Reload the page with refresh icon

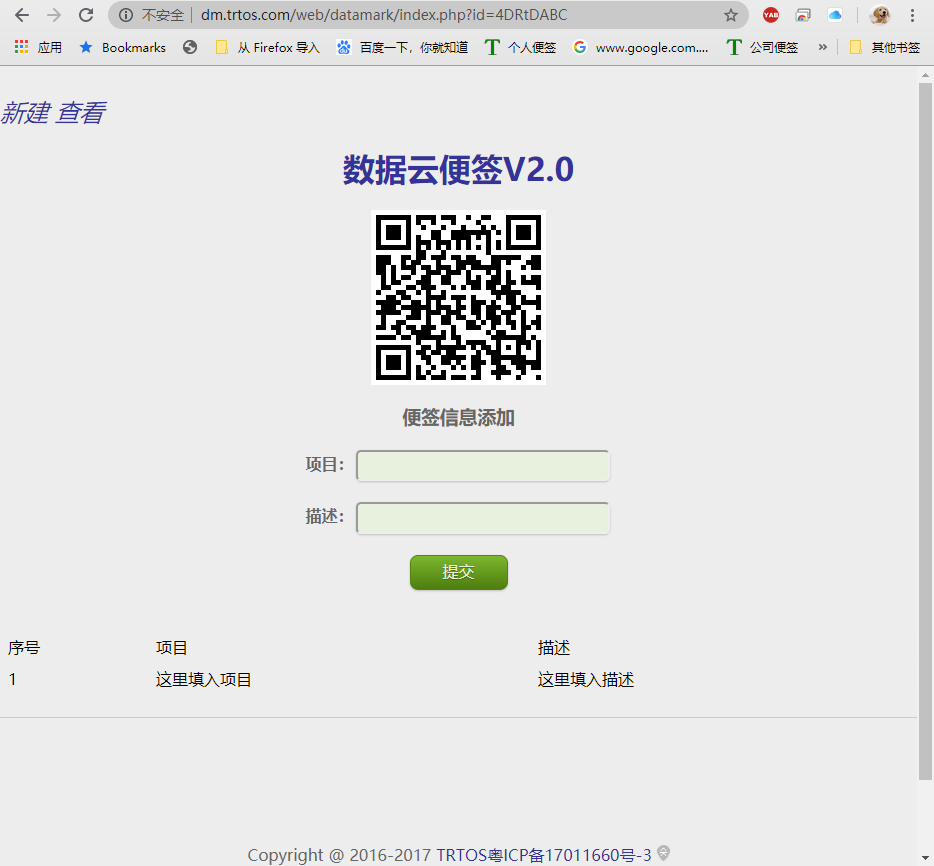[86, 15]
